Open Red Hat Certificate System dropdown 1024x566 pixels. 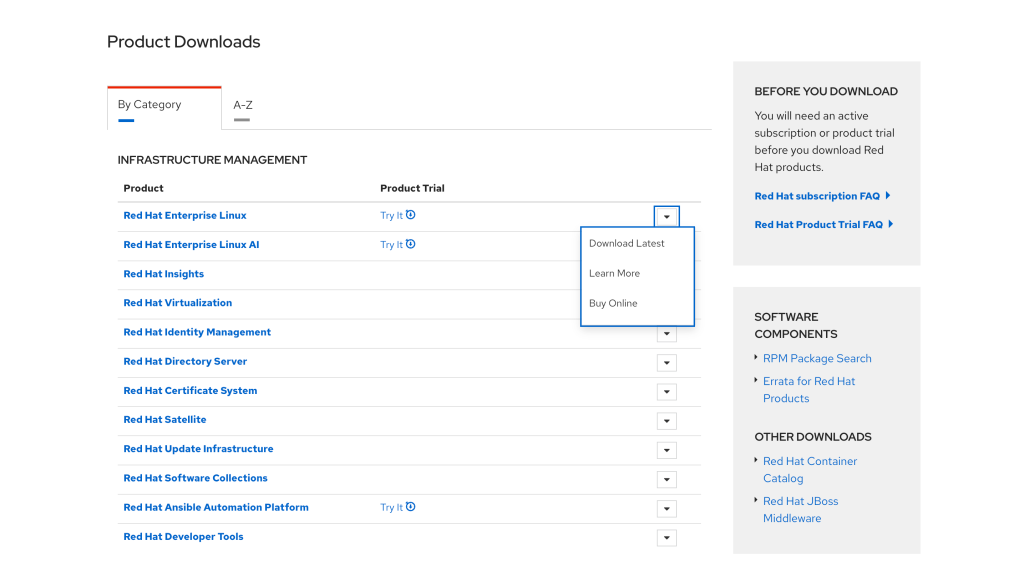[x=666, y=392]
